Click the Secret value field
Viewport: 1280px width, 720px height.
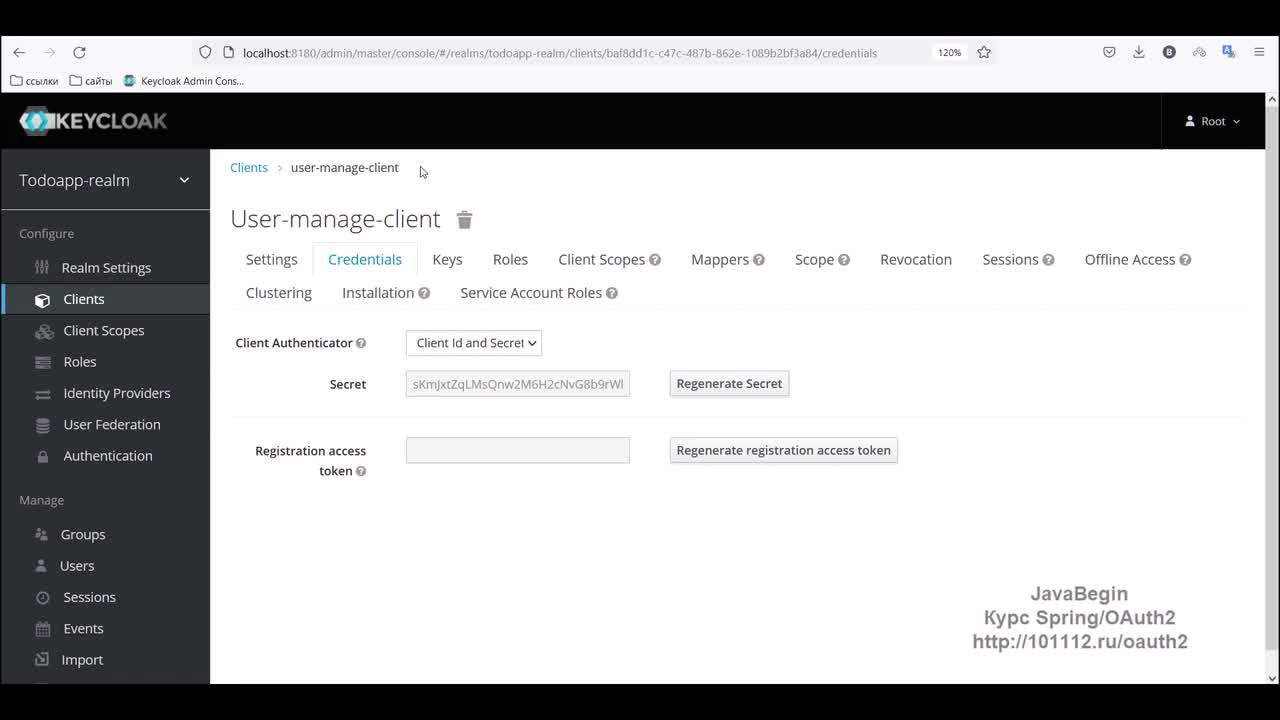pyautogui.click(x=518, y=384)
